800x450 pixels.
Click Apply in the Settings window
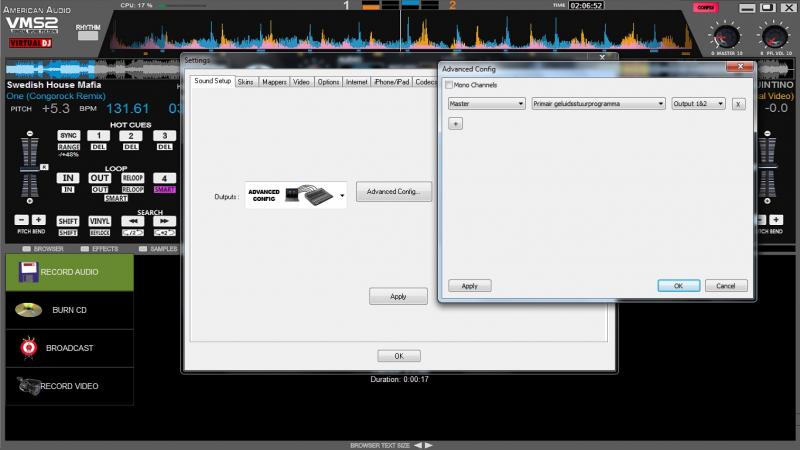(398, 296)
